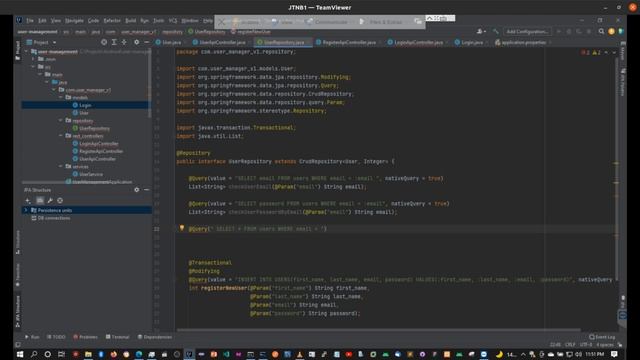Click the plus add icon in JPA Structure
Screen dimensions: 640x360
tap(28, 200)
